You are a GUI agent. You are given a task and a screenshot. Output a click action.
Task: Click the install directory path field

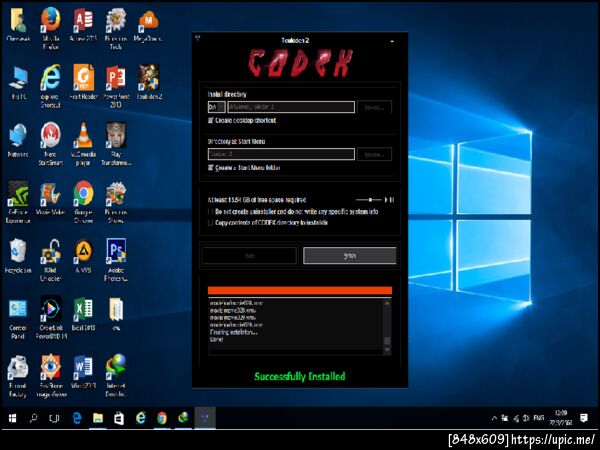click(x=291, y=107)
